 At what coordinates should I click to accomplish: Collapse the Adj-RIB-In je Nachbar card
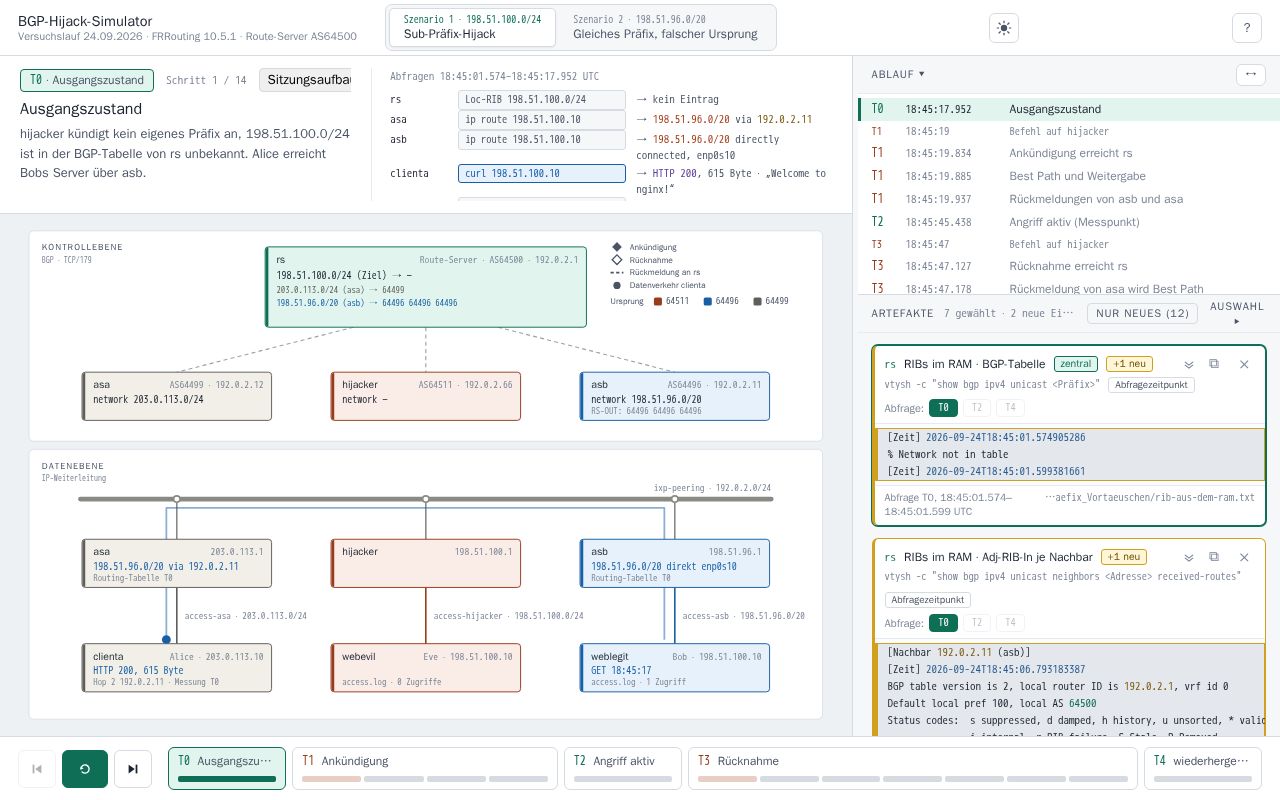pos(1189,558)
